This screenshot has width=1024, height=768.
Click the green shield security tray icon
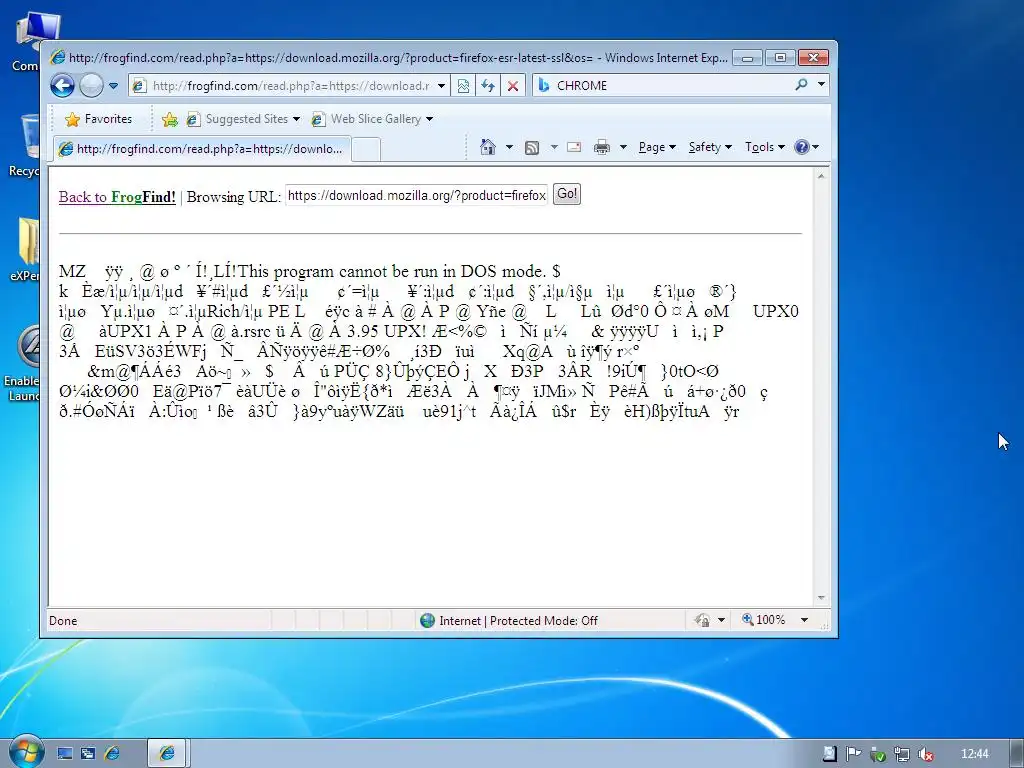878,754
